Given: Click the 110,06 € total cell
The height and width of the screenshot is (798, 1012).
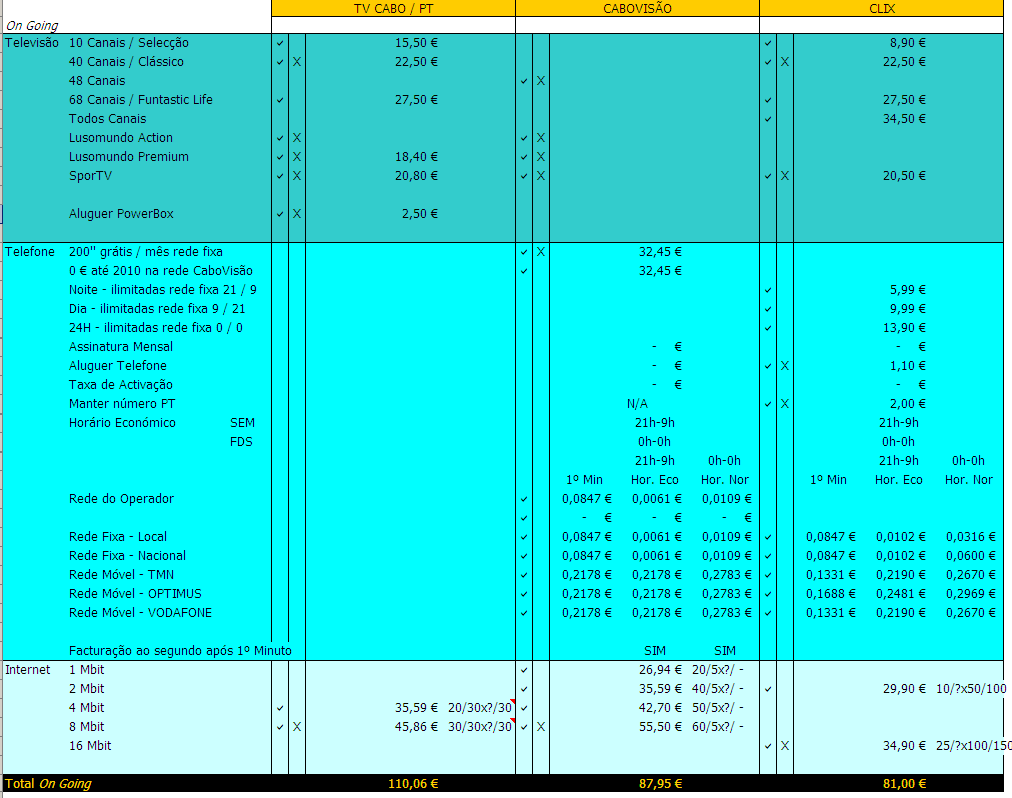Looking at the screenshot, I should click(x=413, y=783).
